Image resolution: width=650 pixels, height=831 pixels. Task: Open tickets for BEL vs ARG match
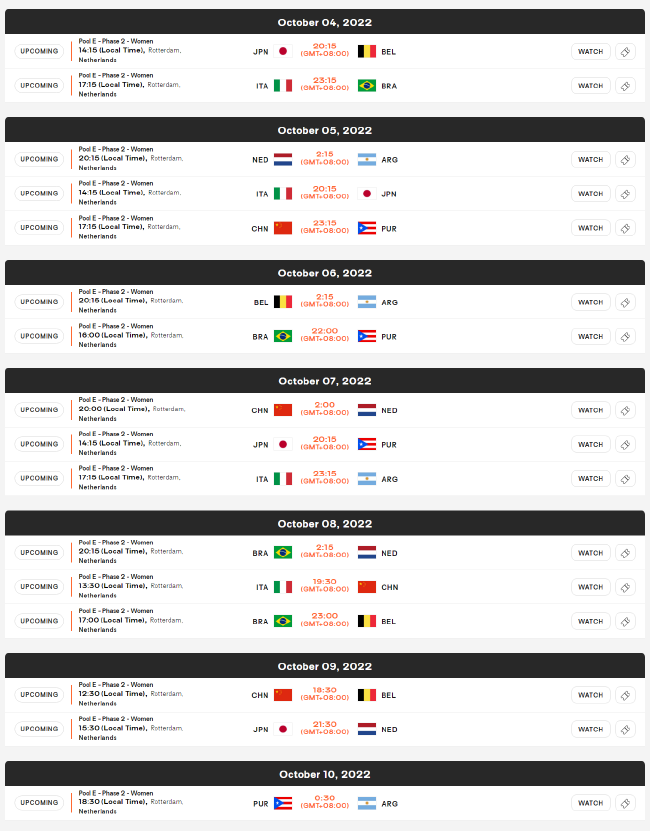point(625,302)
